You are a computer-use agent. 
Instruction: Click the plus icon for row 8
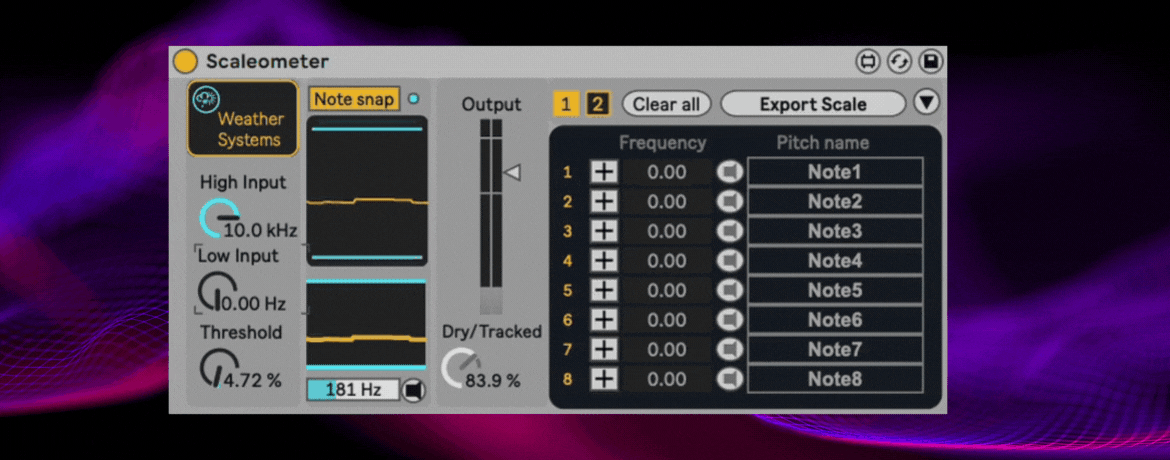coord(604,379)
